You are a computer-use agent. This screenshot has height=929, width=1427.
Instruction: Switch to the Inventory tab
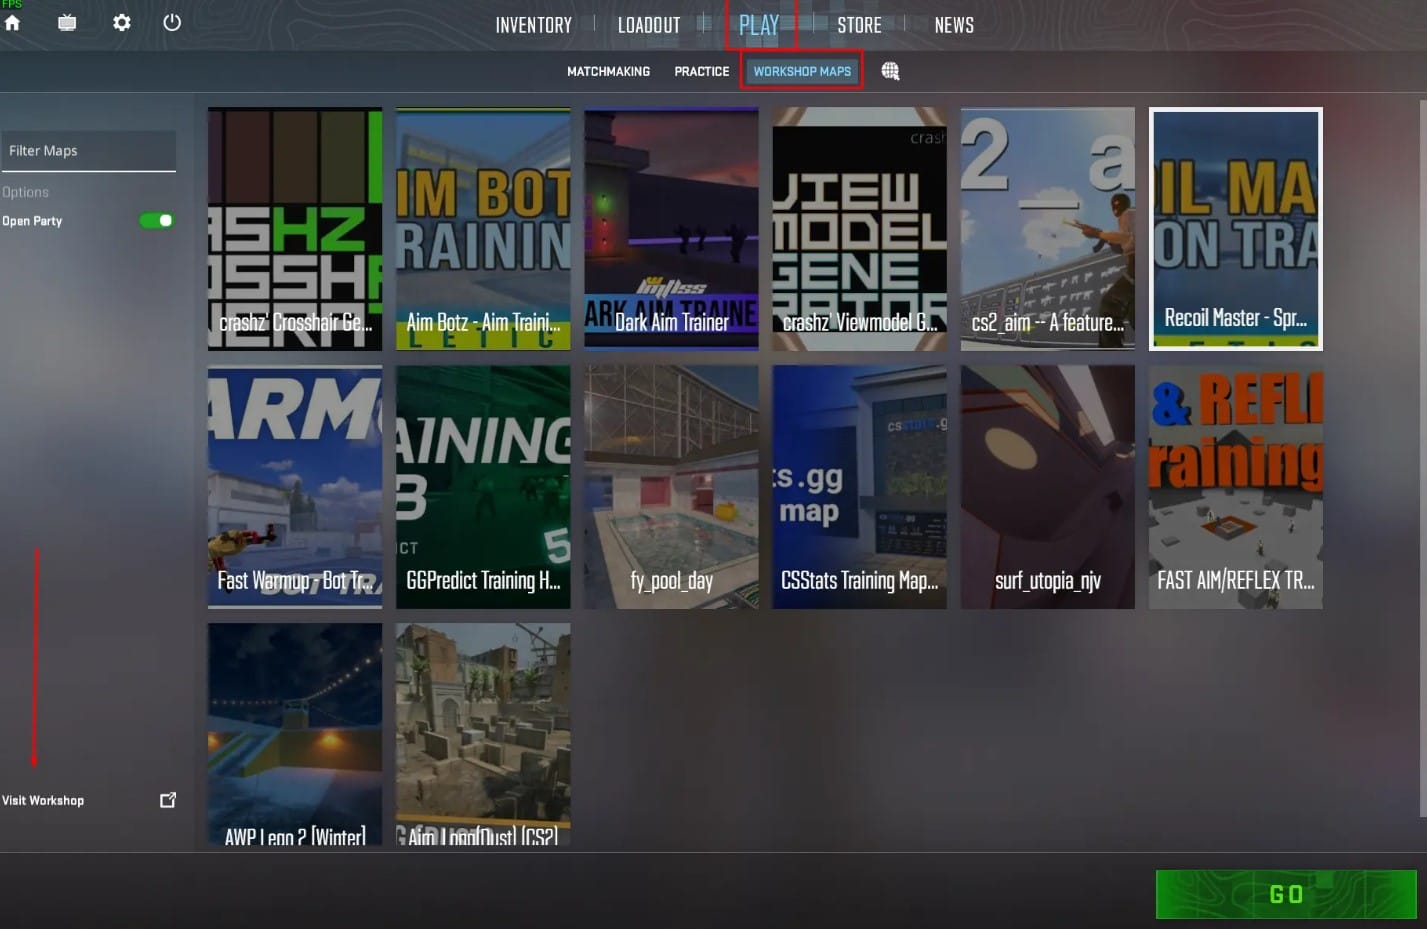pyautogui.click(x=534, y=25)
